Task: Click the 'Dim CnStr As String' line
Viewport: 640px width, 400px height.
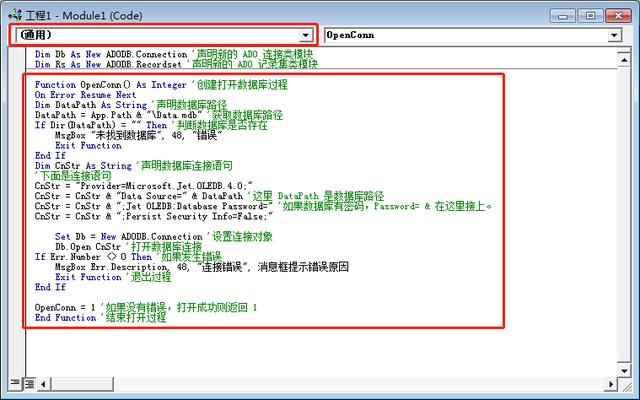Action: point(133,166)
